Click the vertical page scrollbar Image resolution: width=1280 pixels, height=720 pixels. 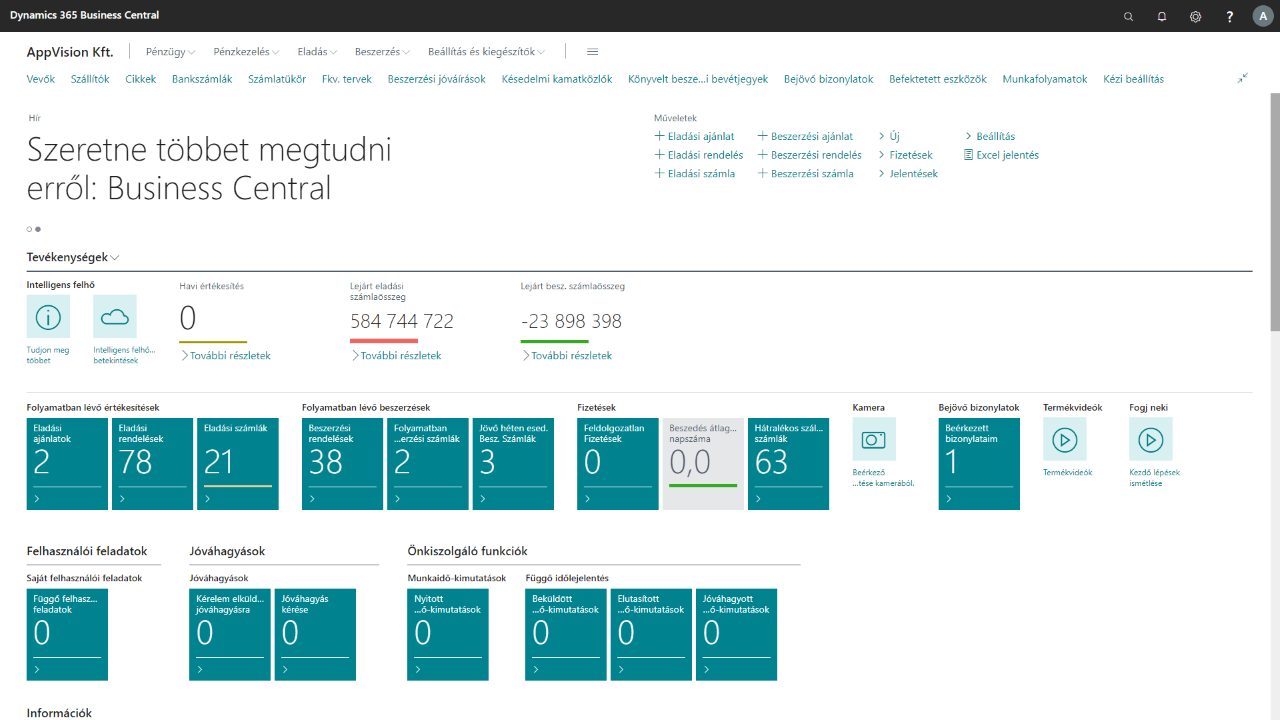click(x=1274, y=212)
